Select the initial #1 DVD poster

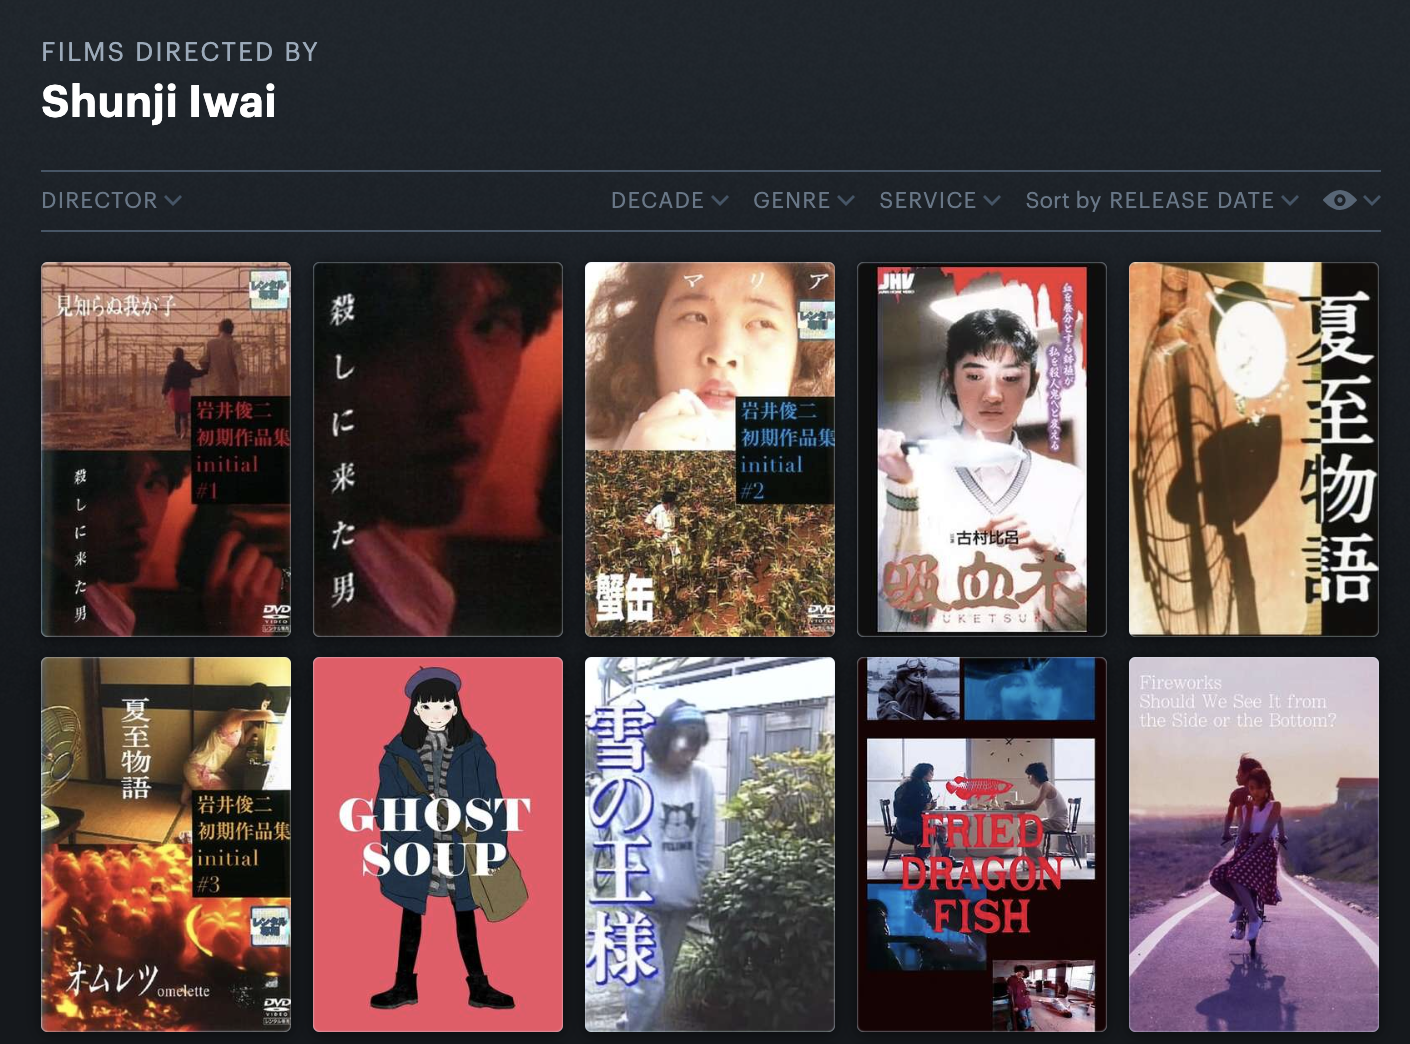point(166,449)
